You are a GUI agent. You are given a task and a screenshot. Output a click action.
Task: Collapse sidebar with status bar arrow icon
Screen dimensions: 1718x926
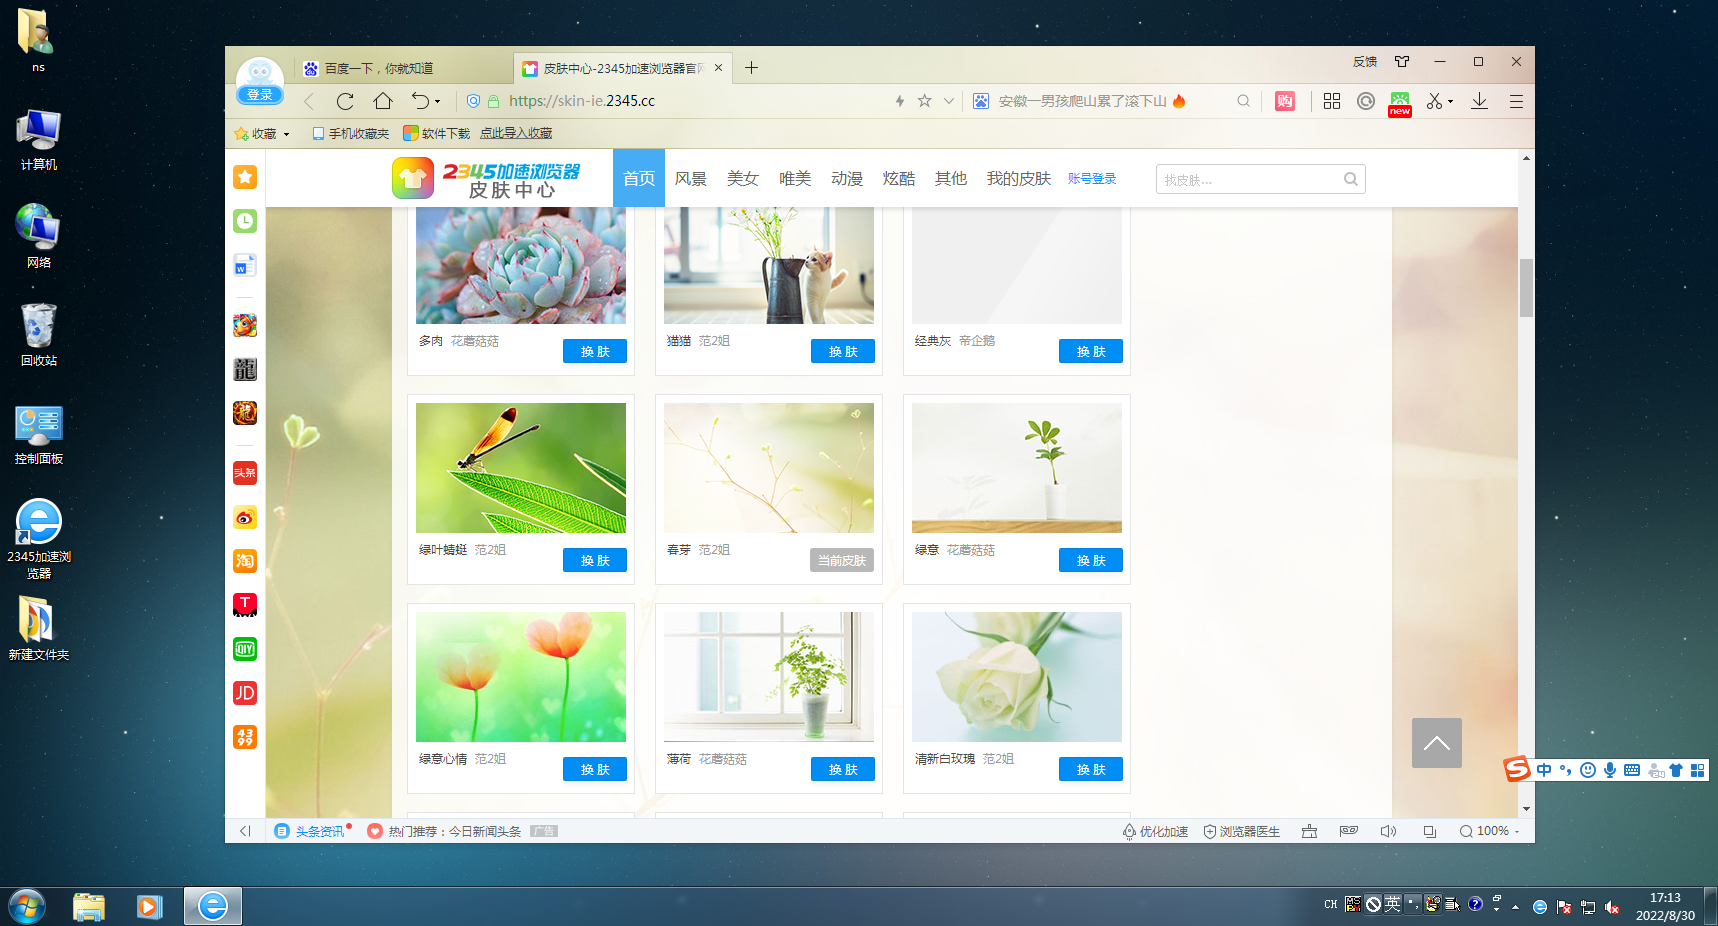point(245,831)
